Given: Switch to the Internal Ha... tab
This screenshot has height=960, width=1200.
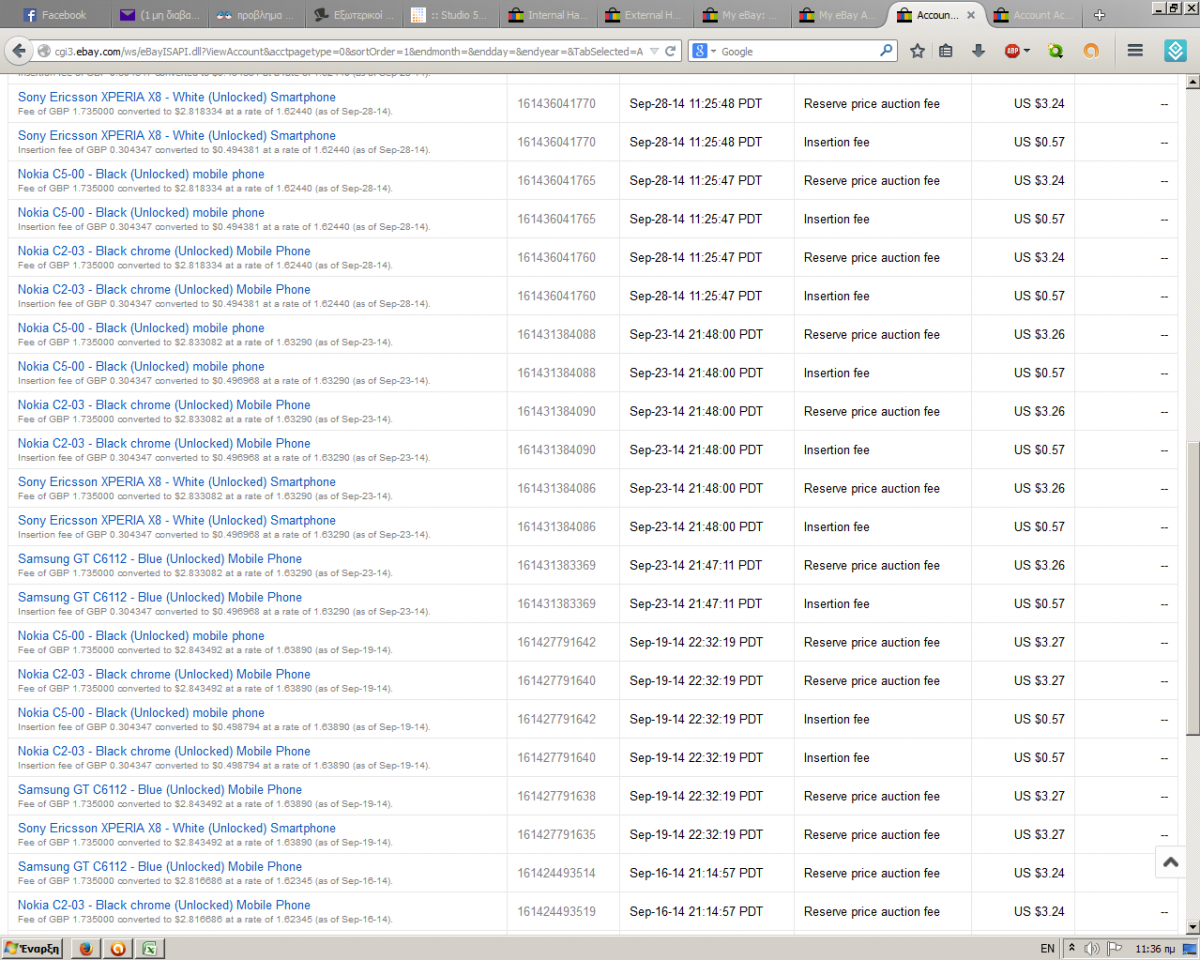Looking at the screenshot, I should pos(548,15).
